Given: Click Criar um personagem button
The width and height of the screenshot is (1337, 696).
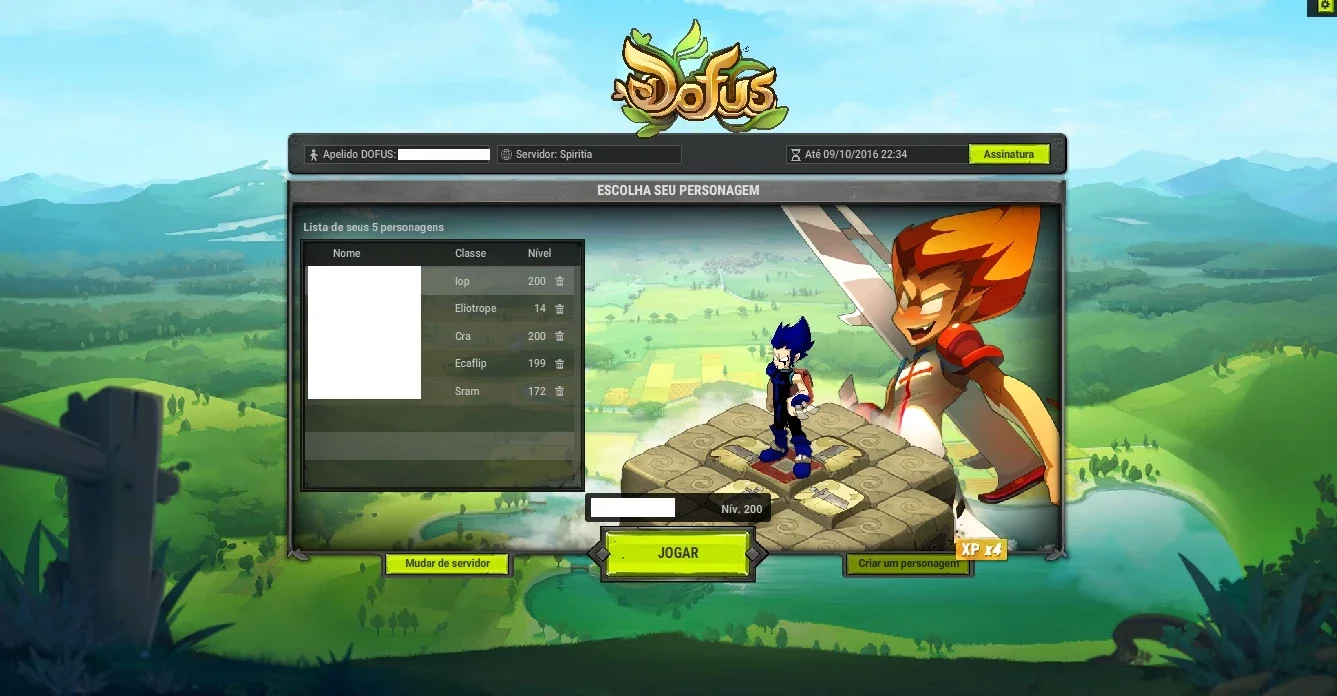Looking at the screenshot, I should pos(908,564).
